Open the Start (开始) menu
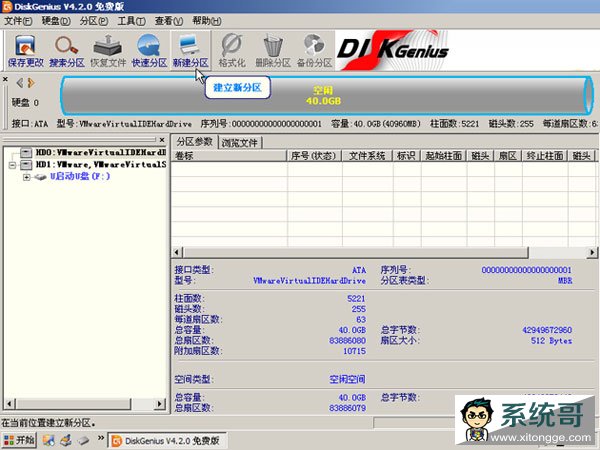The width and height of the screenshot is (600, 450). point(19,440)
